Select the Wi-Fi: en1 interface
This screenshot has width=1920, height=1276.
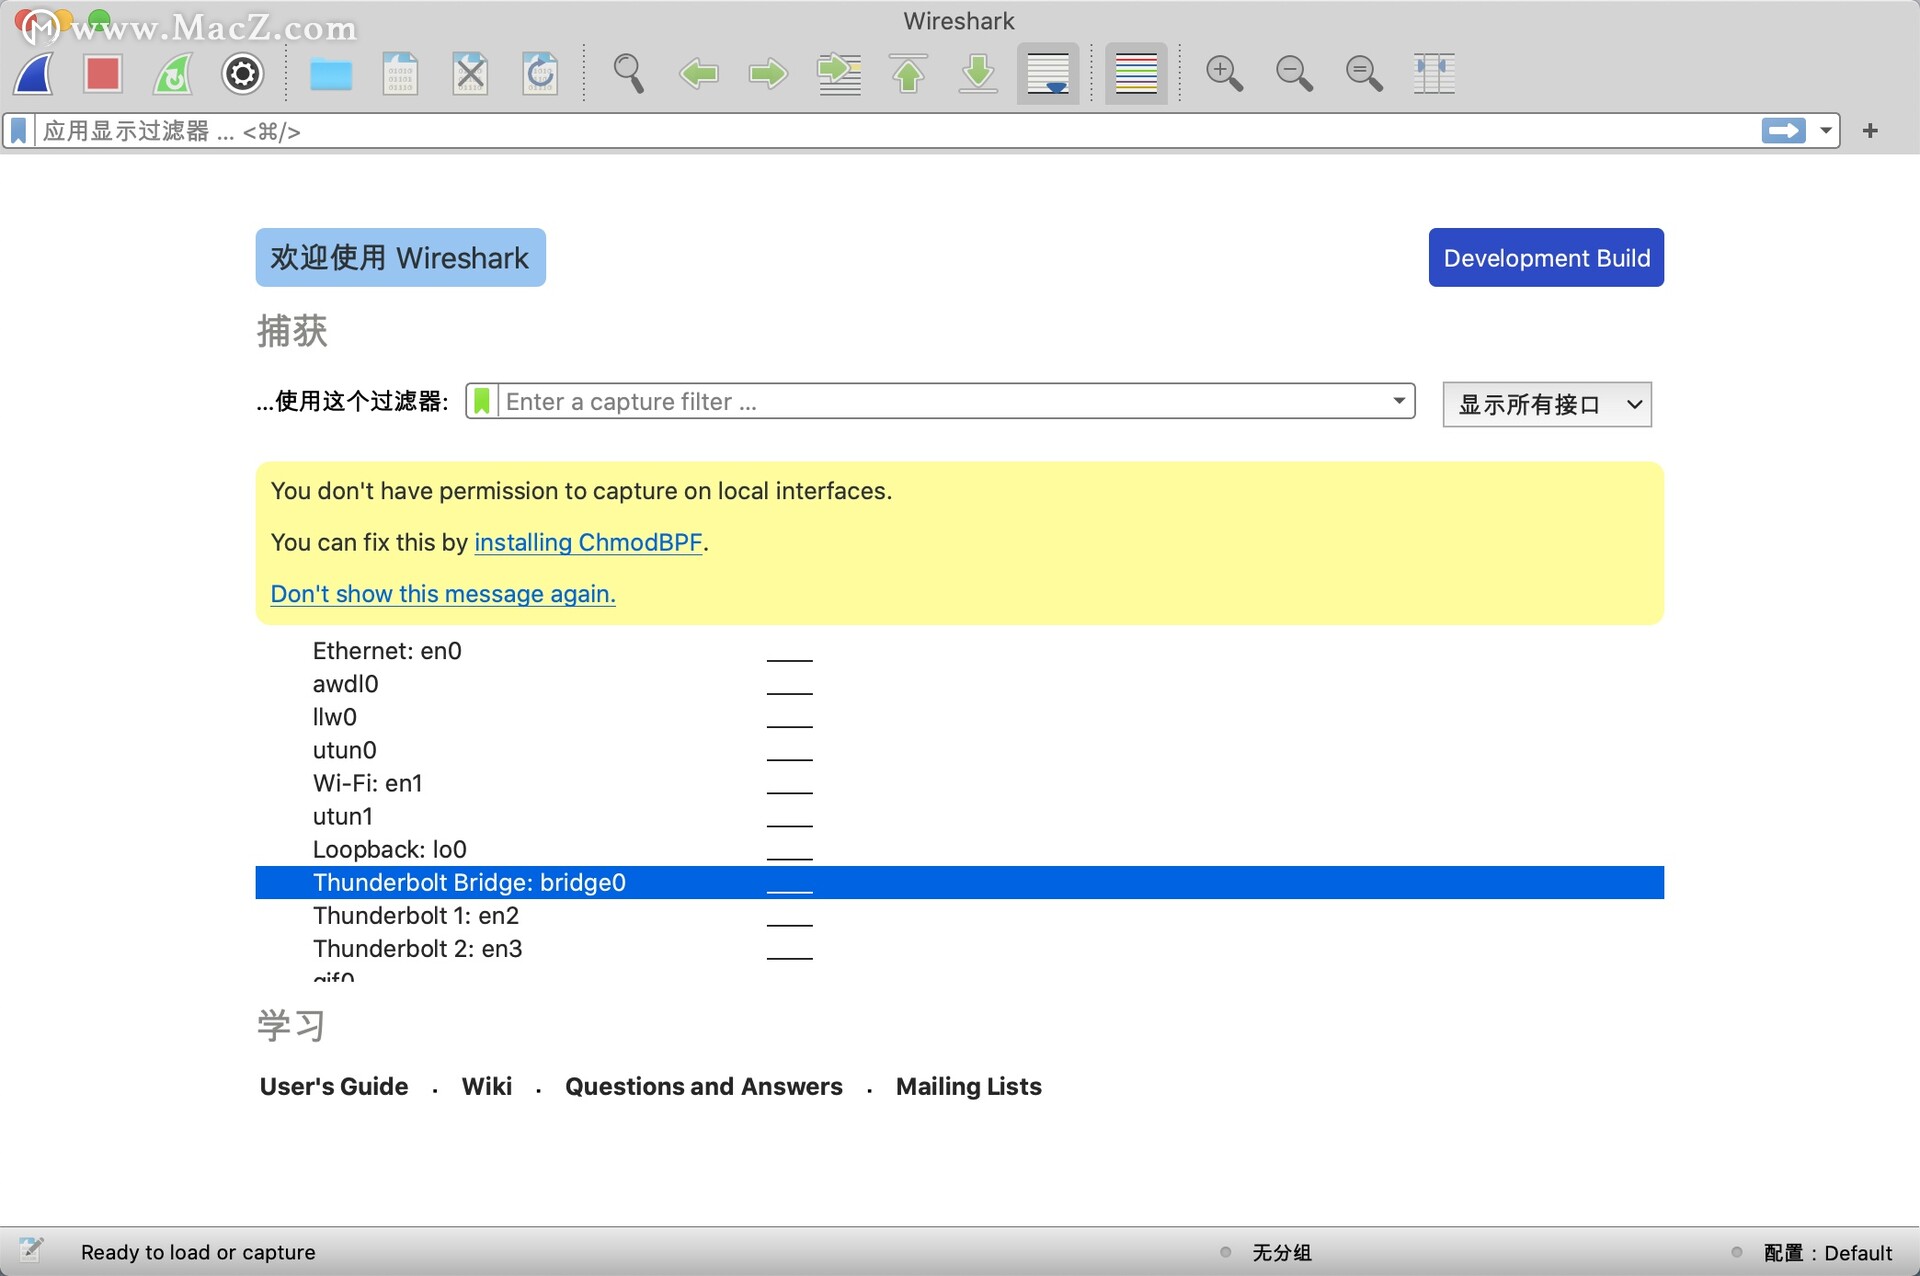(x=960, y=783)
